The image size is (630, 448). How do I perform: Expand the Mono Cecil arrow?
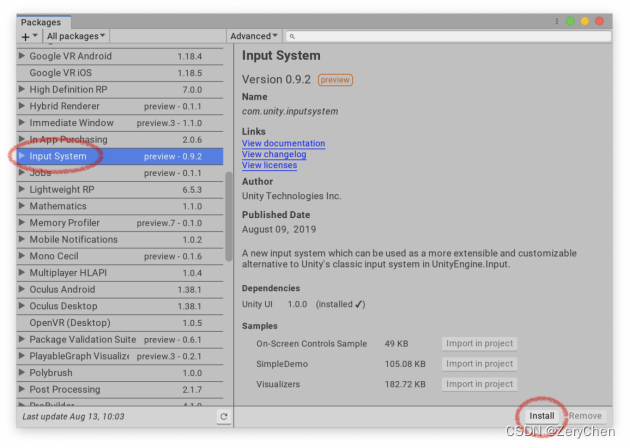(22, 256)
